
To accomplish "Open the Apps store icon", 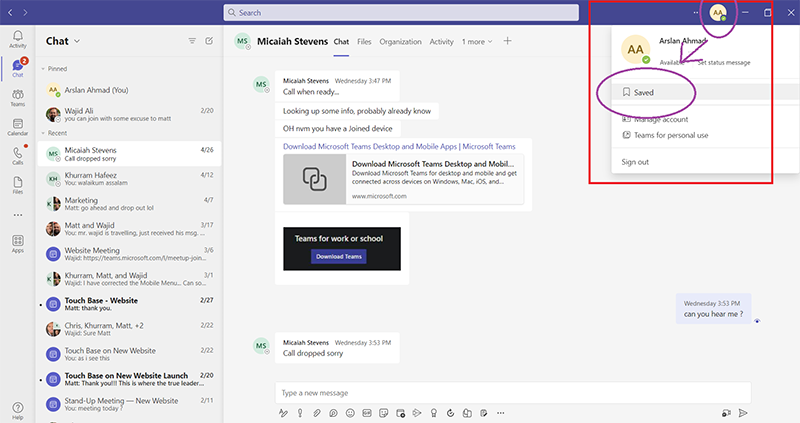I will coord(18,243).
